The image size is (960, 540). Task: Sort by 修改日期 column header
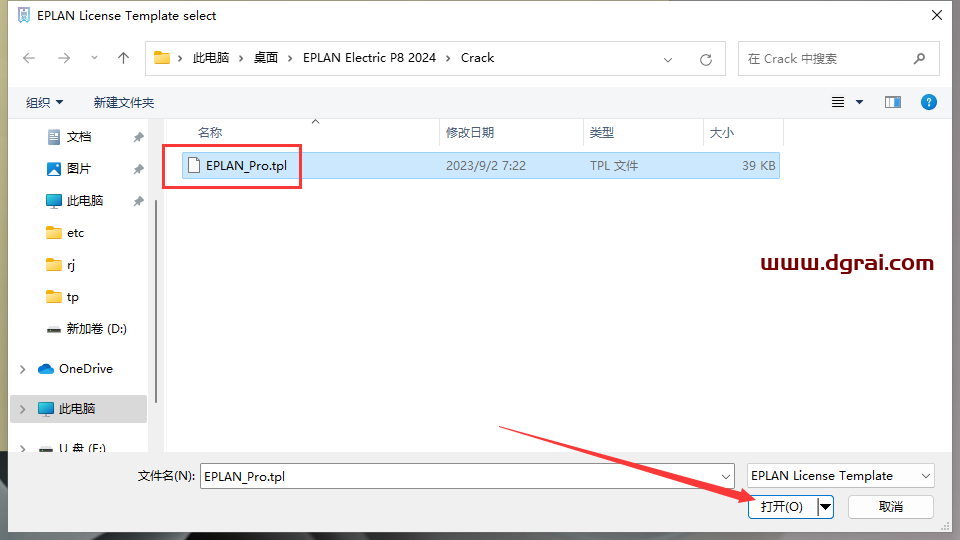470,132
